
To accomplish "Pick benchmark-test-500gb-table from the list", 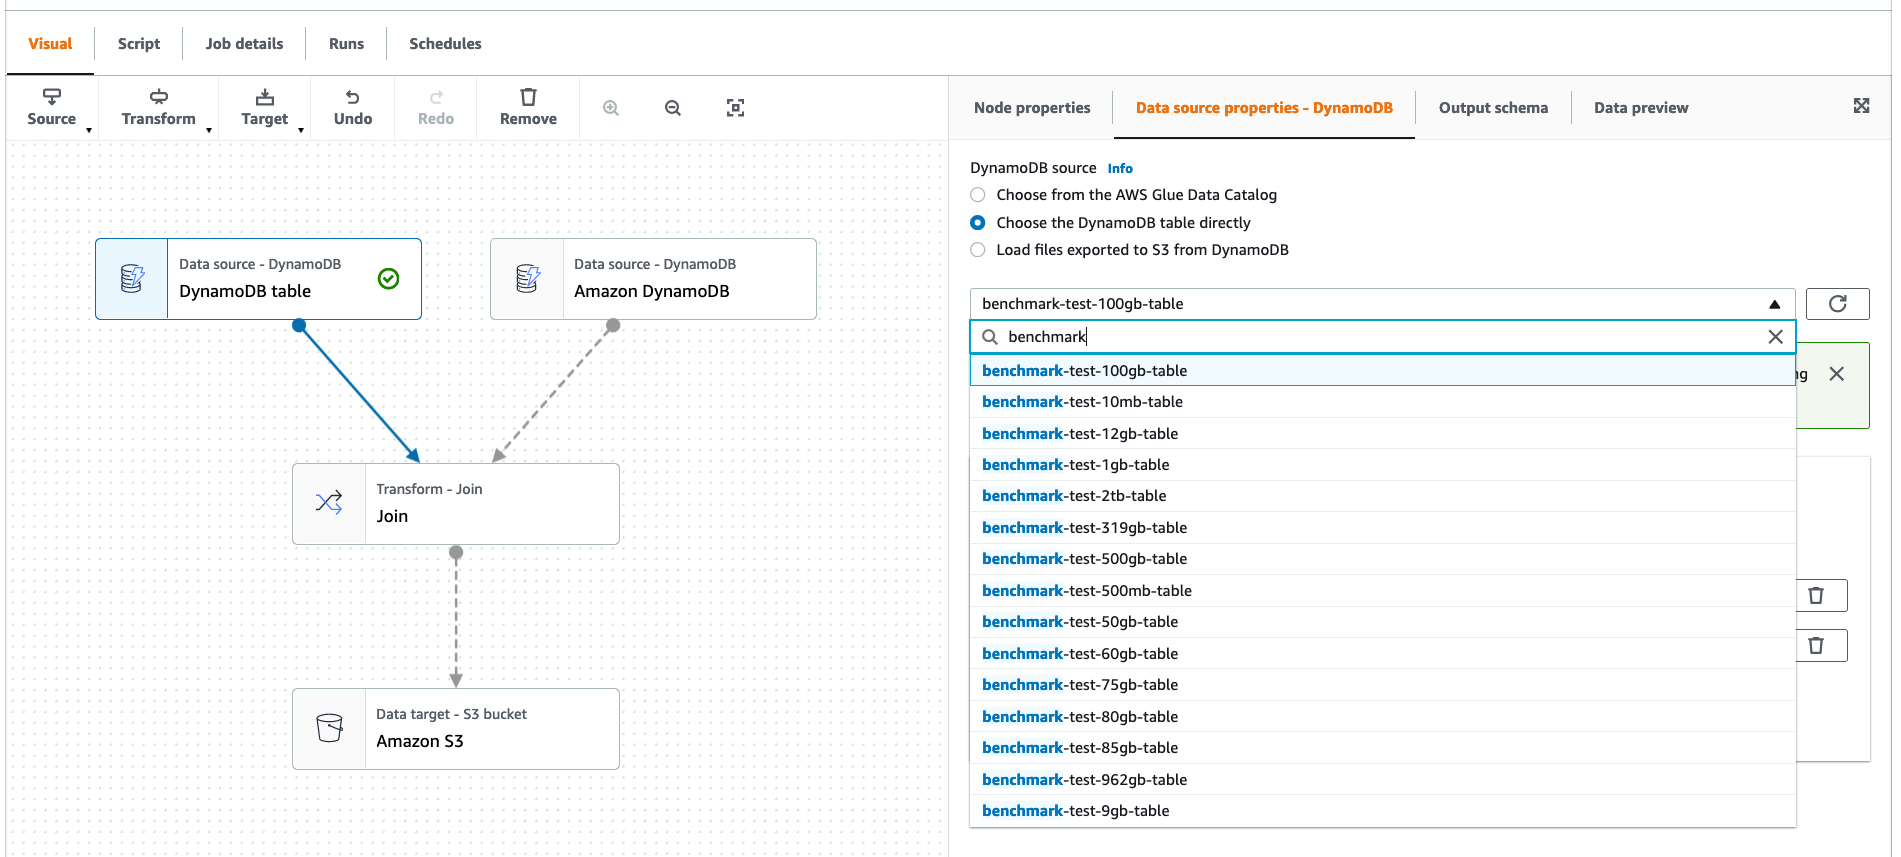I will tap(1383, 559).
